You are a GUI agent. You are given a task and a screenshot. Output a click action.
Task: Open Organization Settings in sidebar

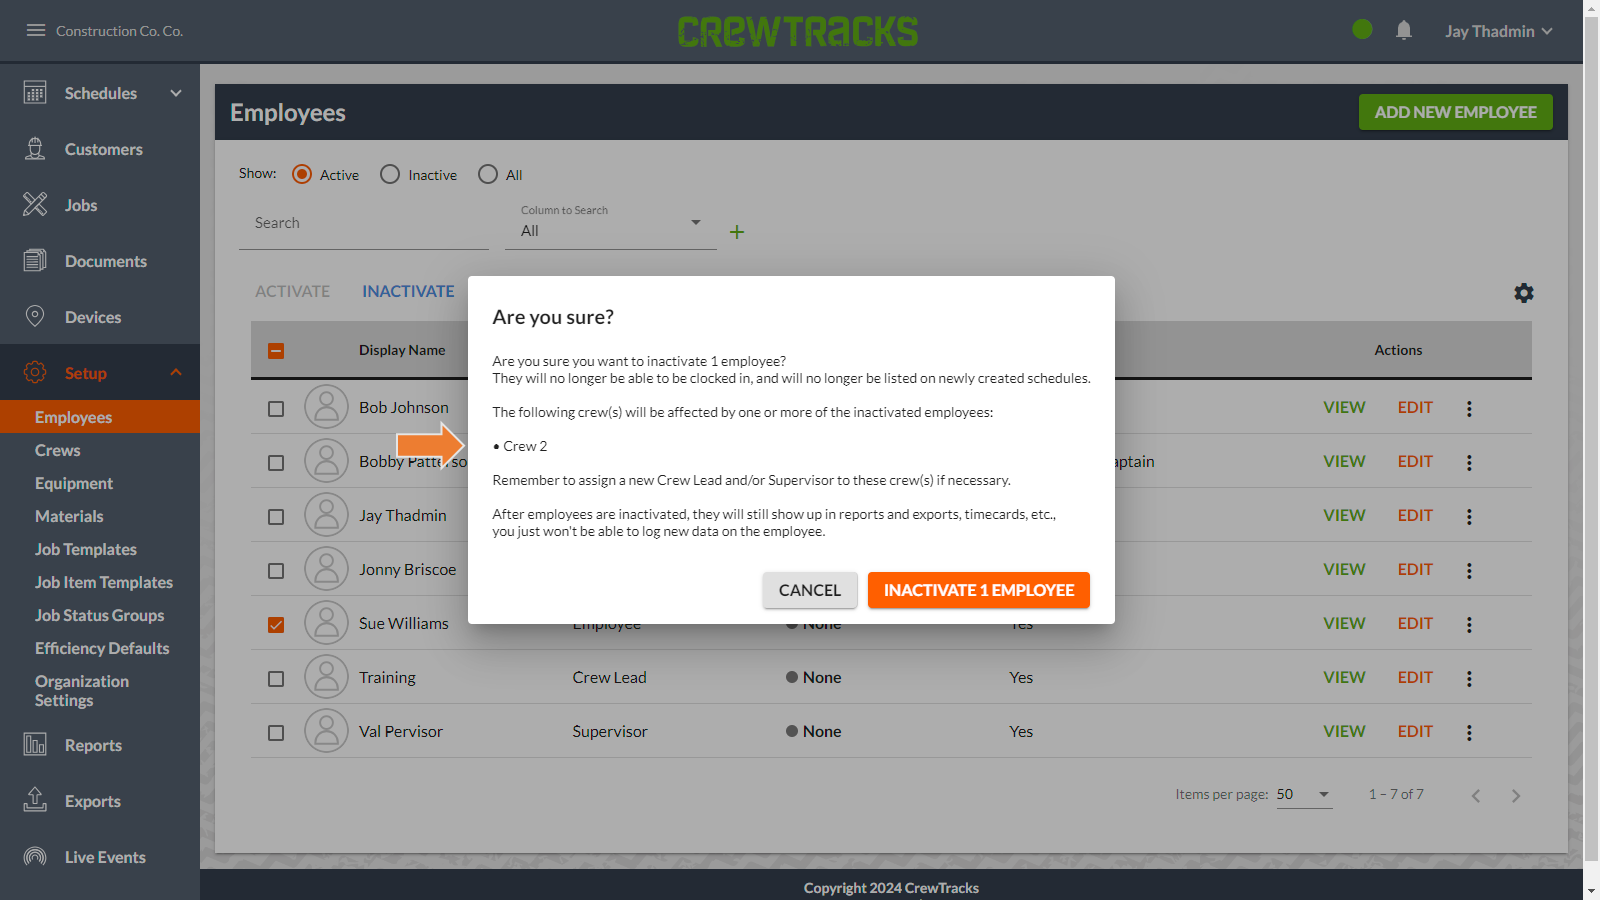pos(82,691)
